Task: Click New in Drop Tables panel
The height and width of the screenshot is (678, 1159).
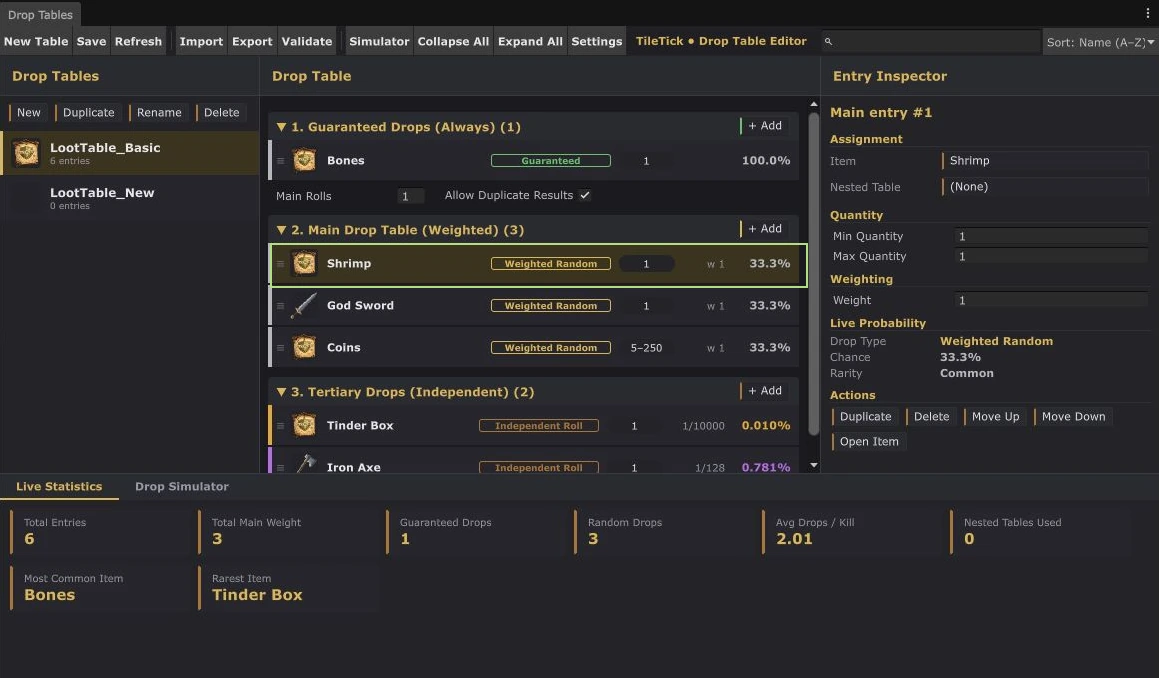Action: pyautogui.click(x=28, y=112)
